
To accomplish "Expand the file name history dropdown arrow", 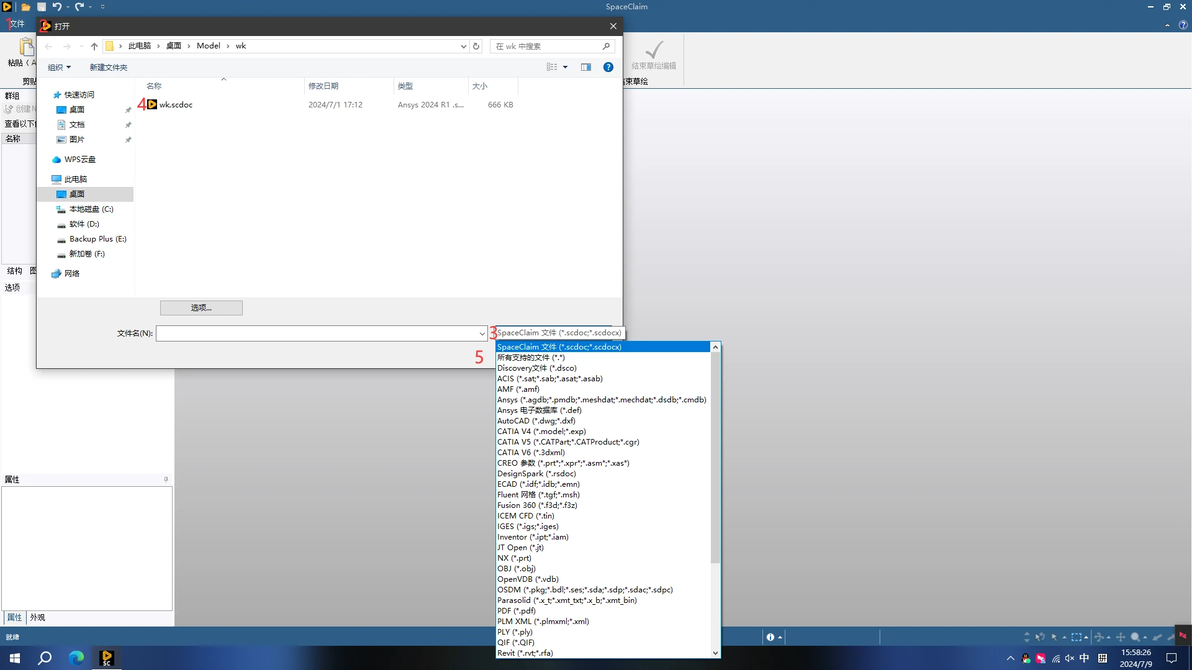I will (481, 333).
